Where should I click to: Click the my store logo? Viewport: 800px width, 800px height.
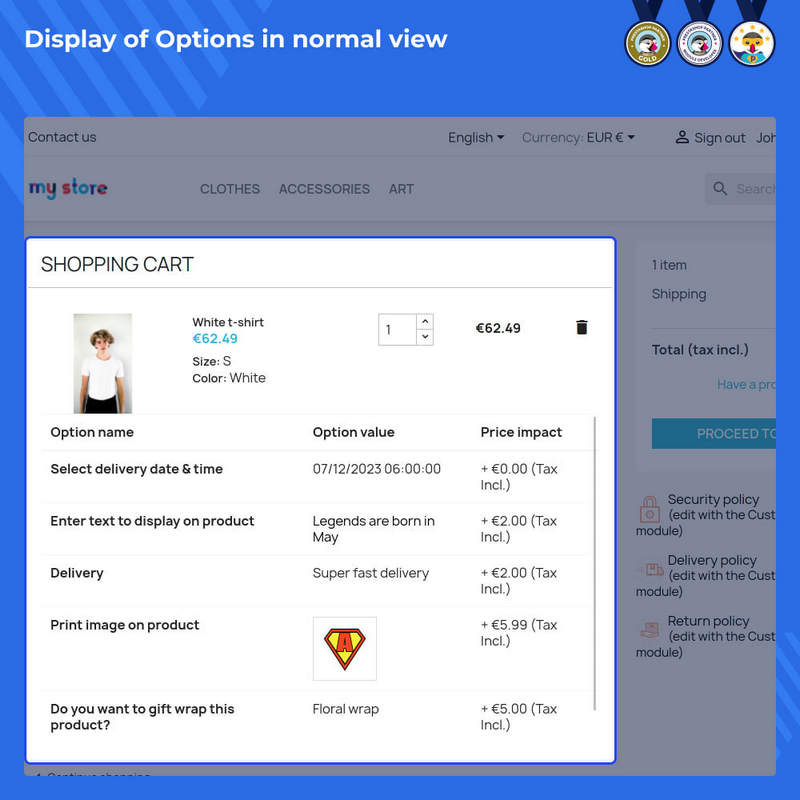point(68,188)
